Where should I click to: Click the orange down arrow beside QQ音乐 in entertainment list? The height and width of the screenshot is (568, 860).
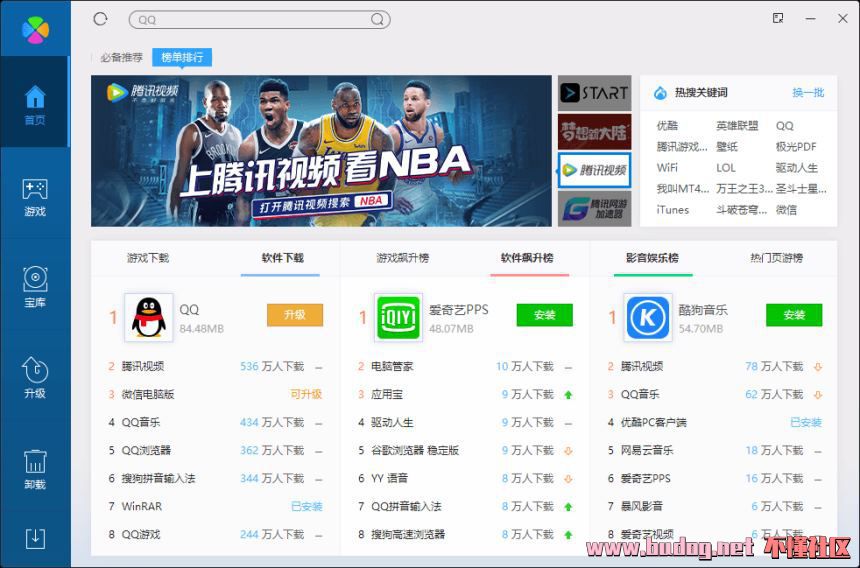tap(818, 395)
